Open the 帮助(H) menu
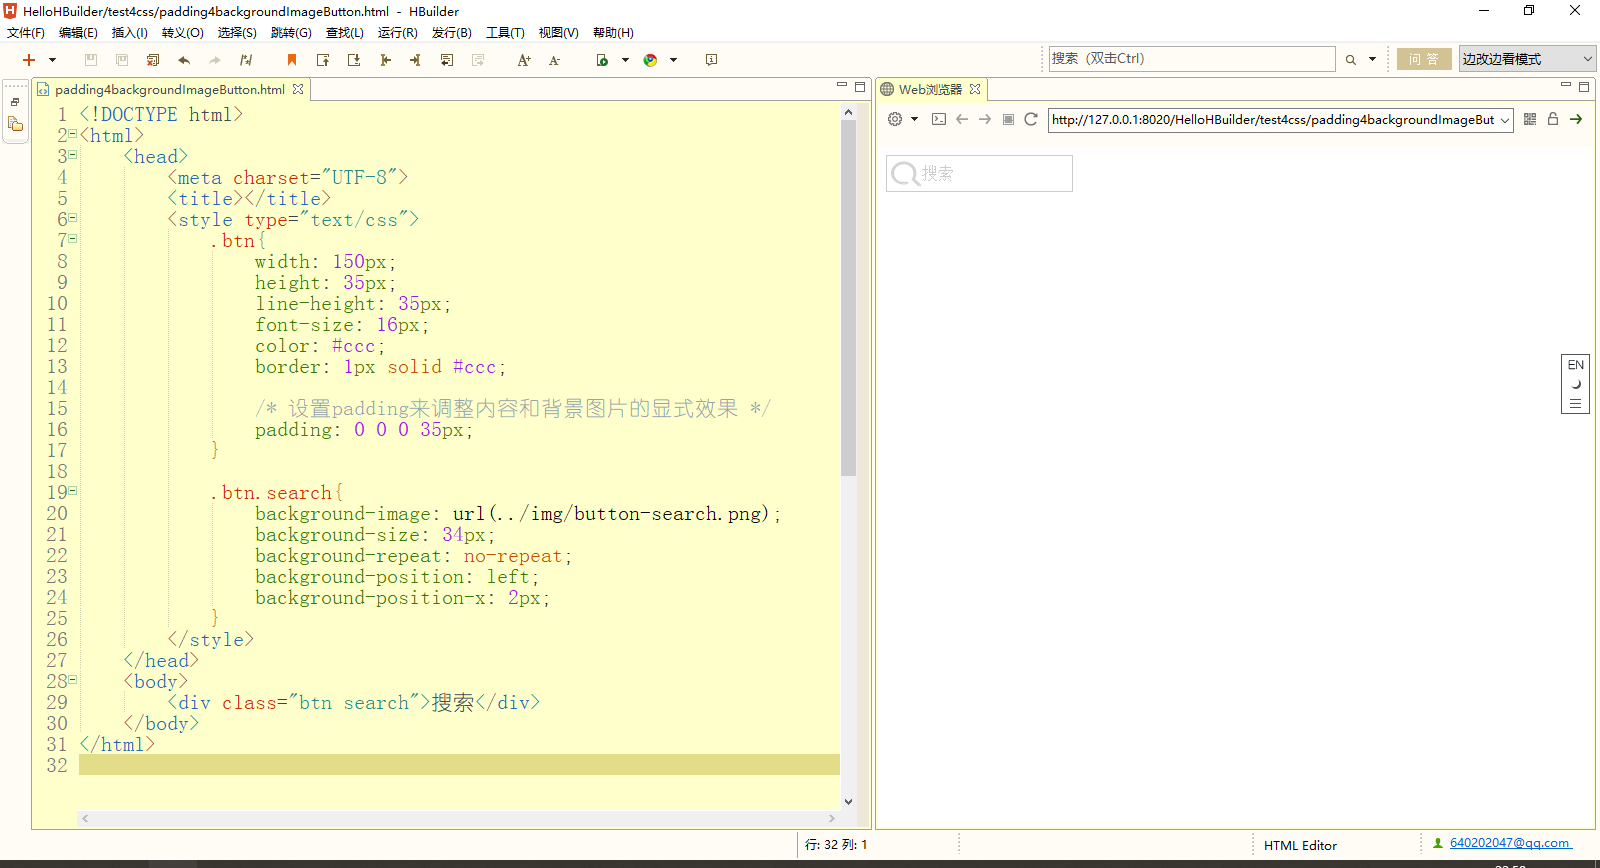Viewport: 1600px width, 868px height. 613,33
